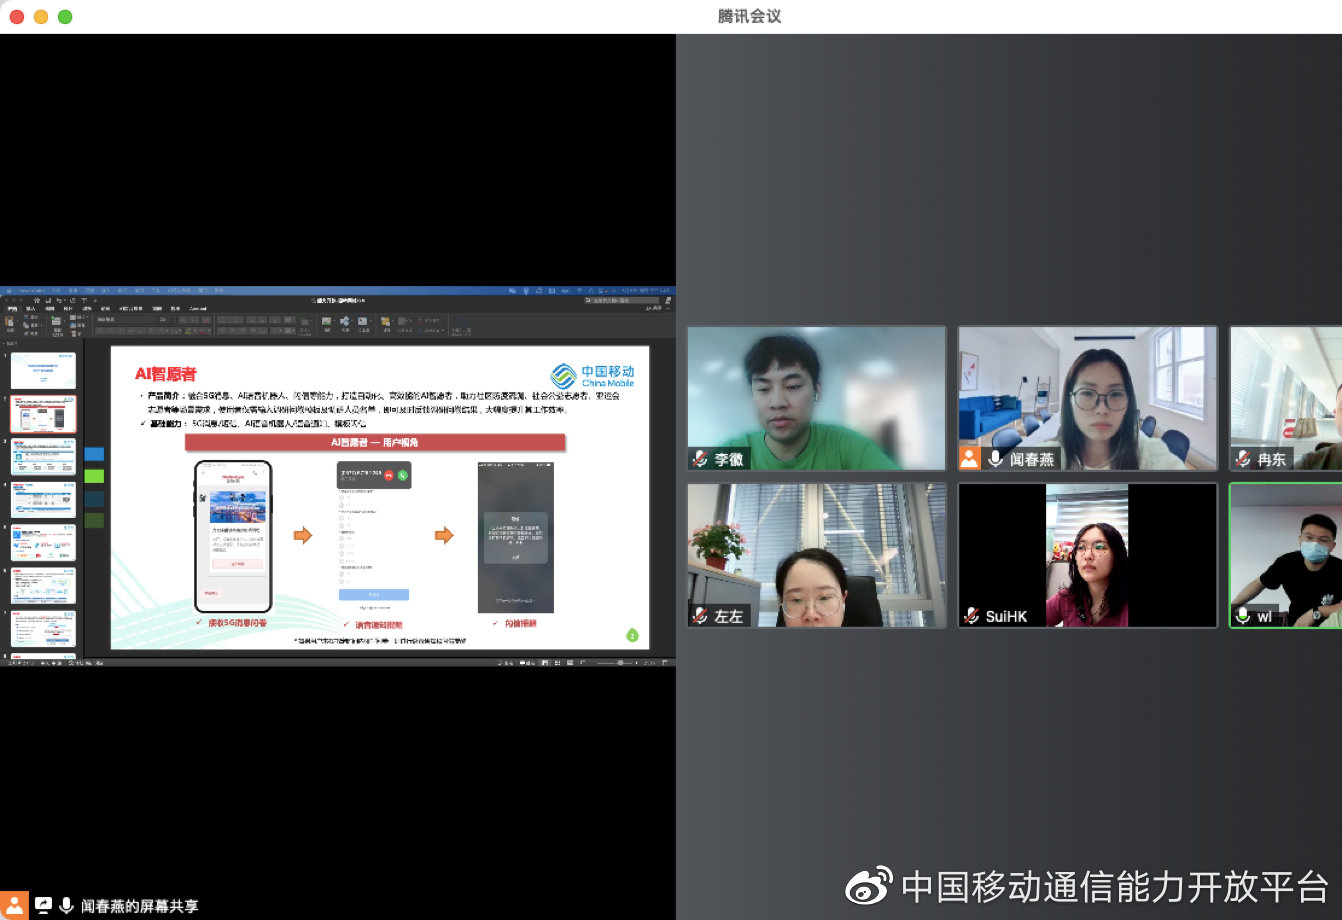The width and height of the screenshot is (1342, 920).
Task: Click the Shapes icon in the PowerPoint ribbon
Action: click(x=345, y=321)
